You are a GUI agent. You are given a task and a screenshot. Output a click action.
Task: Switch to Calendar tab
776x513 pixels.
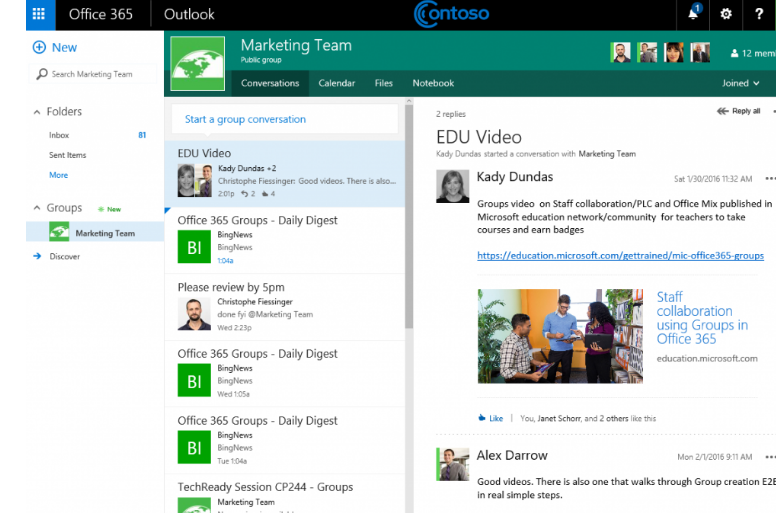(337, 83)
